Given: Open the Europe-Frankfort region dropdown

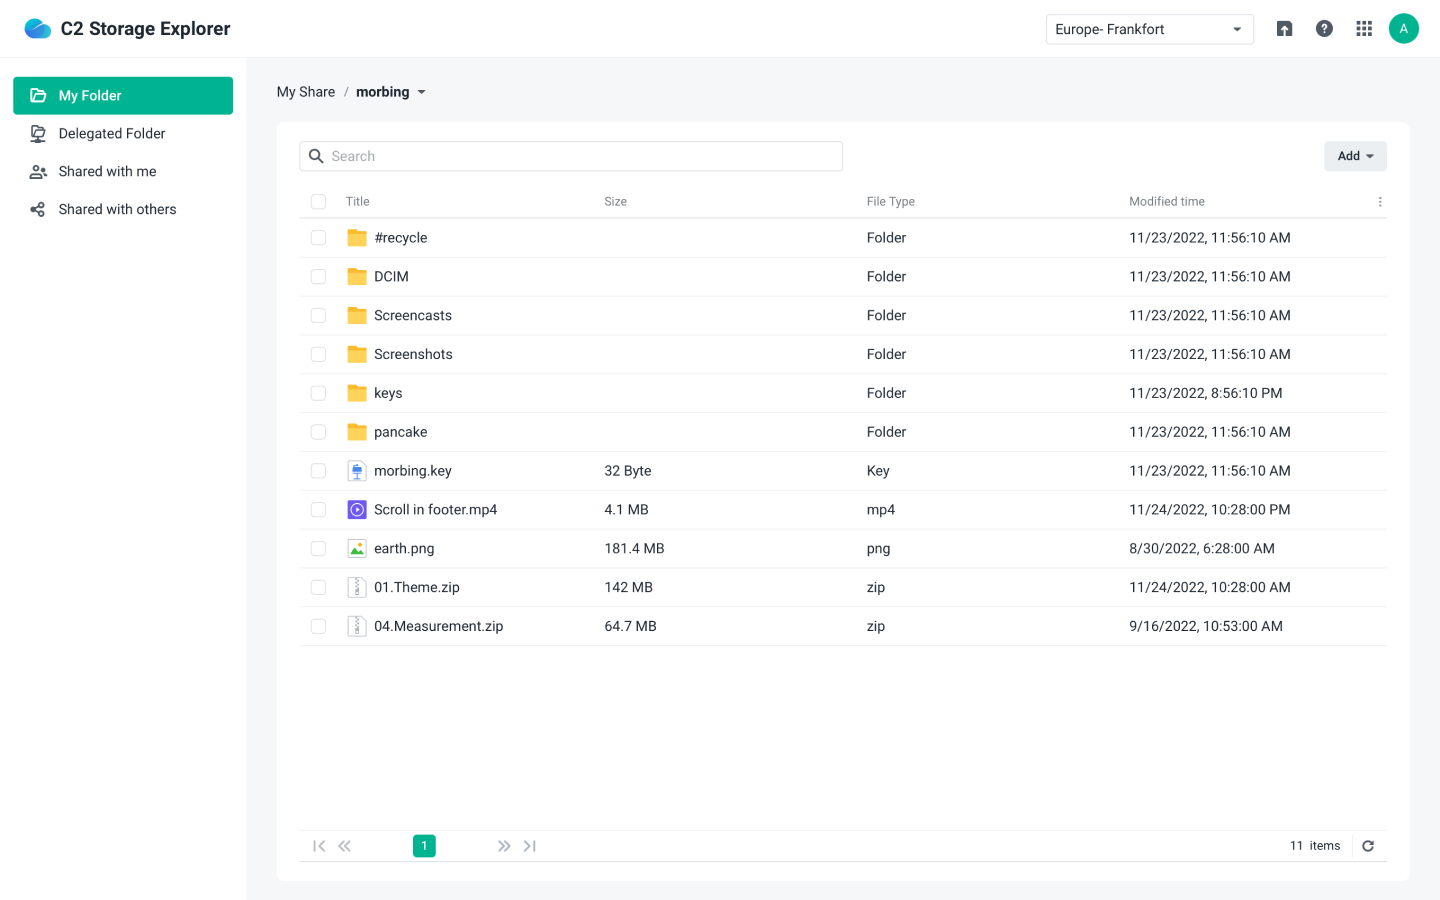Looking at the screenshot, I should [1149, 29].
